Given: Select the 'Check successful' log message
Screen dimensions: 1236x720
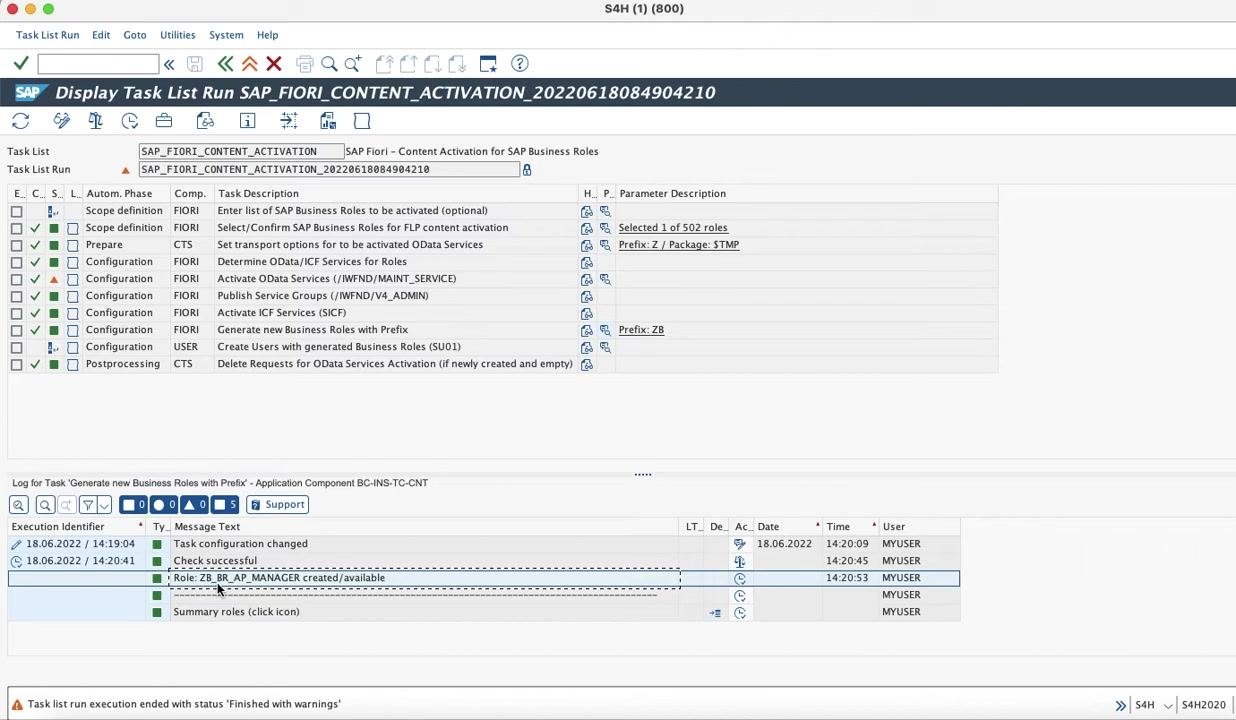Looking at the screenshot, I should 215,561.
